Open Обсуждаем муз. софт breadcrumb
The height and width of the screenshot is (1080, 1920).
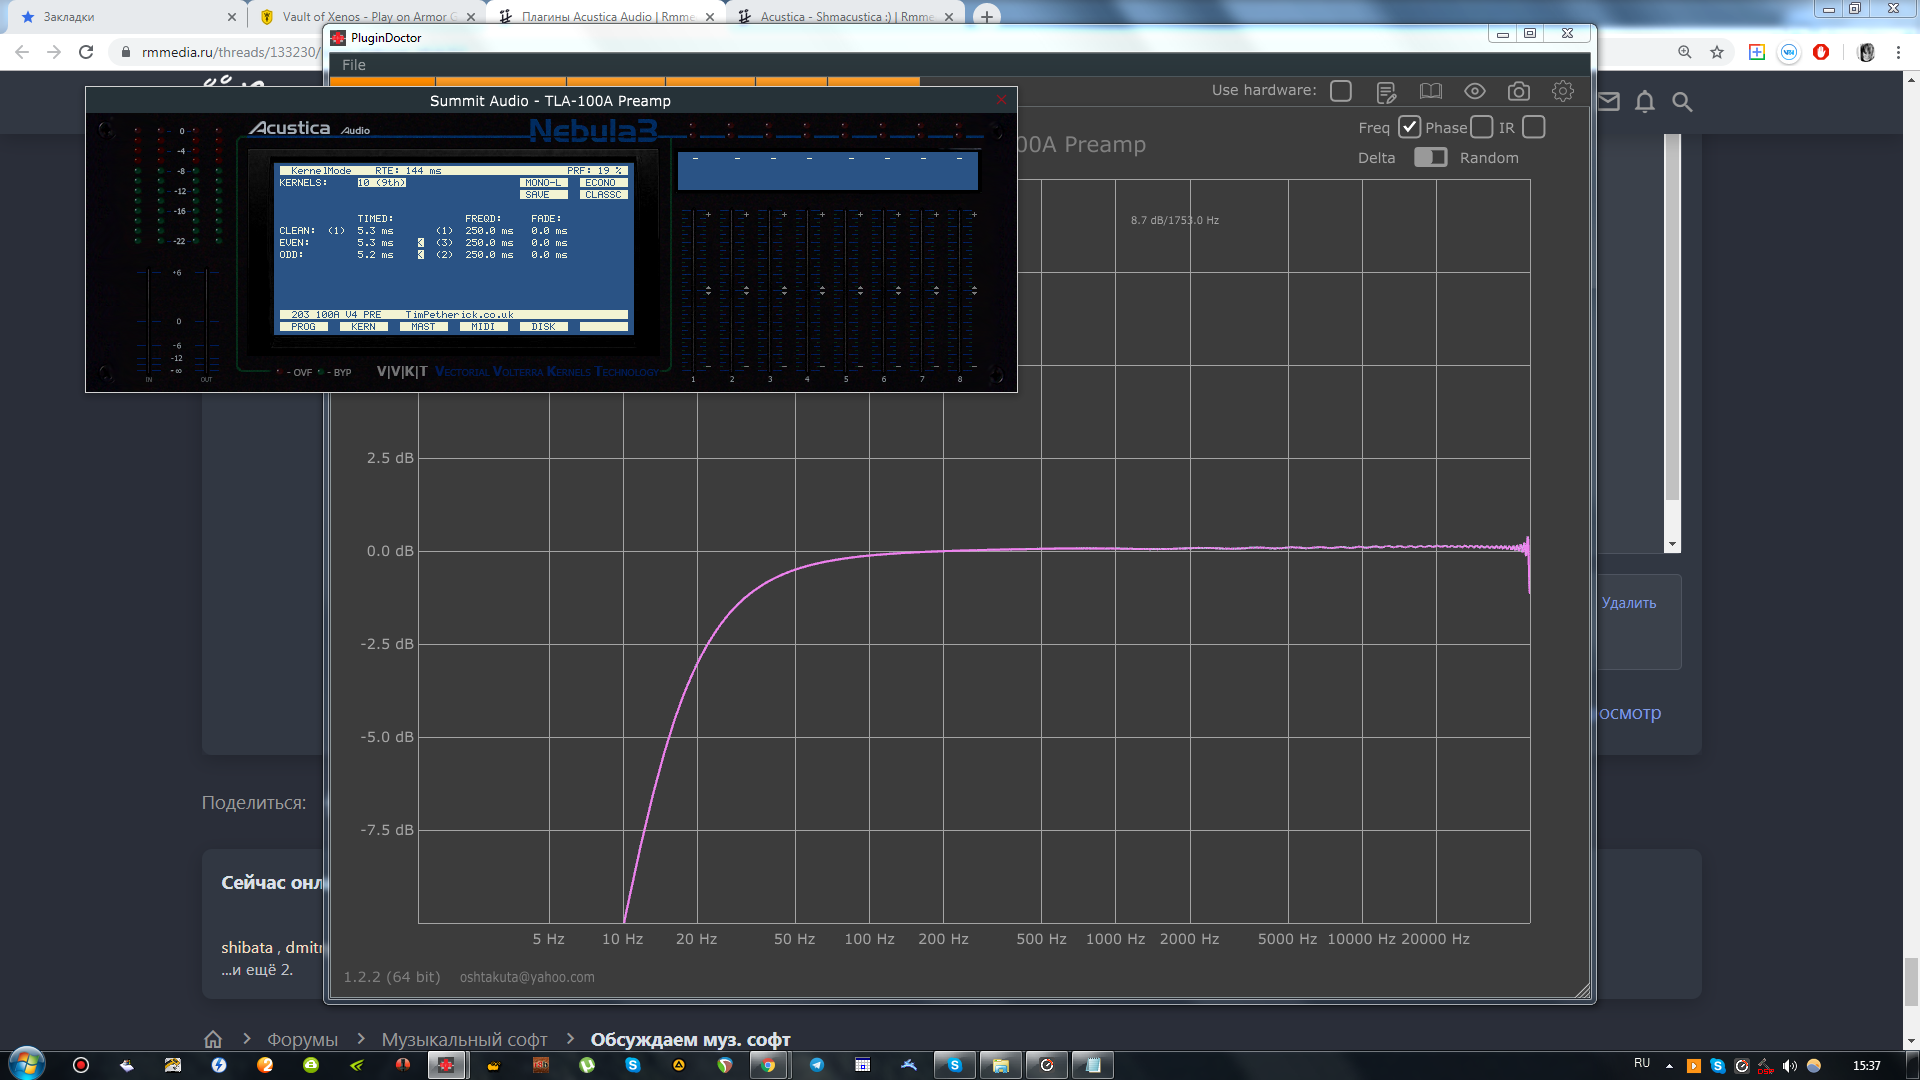(x=690, y=1040)
